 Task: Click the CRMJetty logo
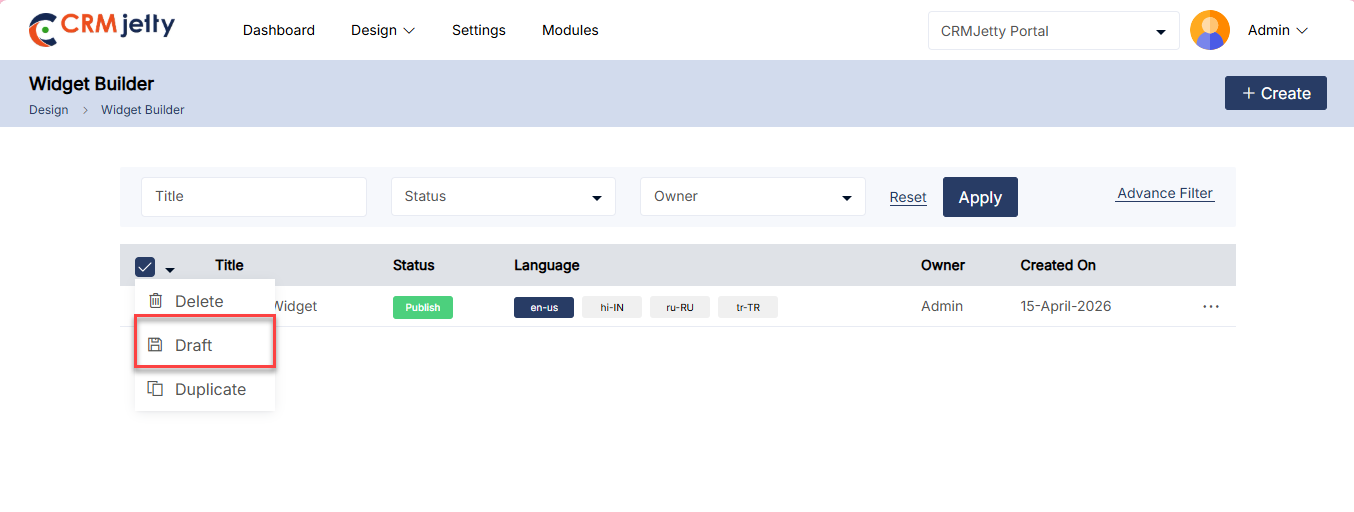click(101, 29)
